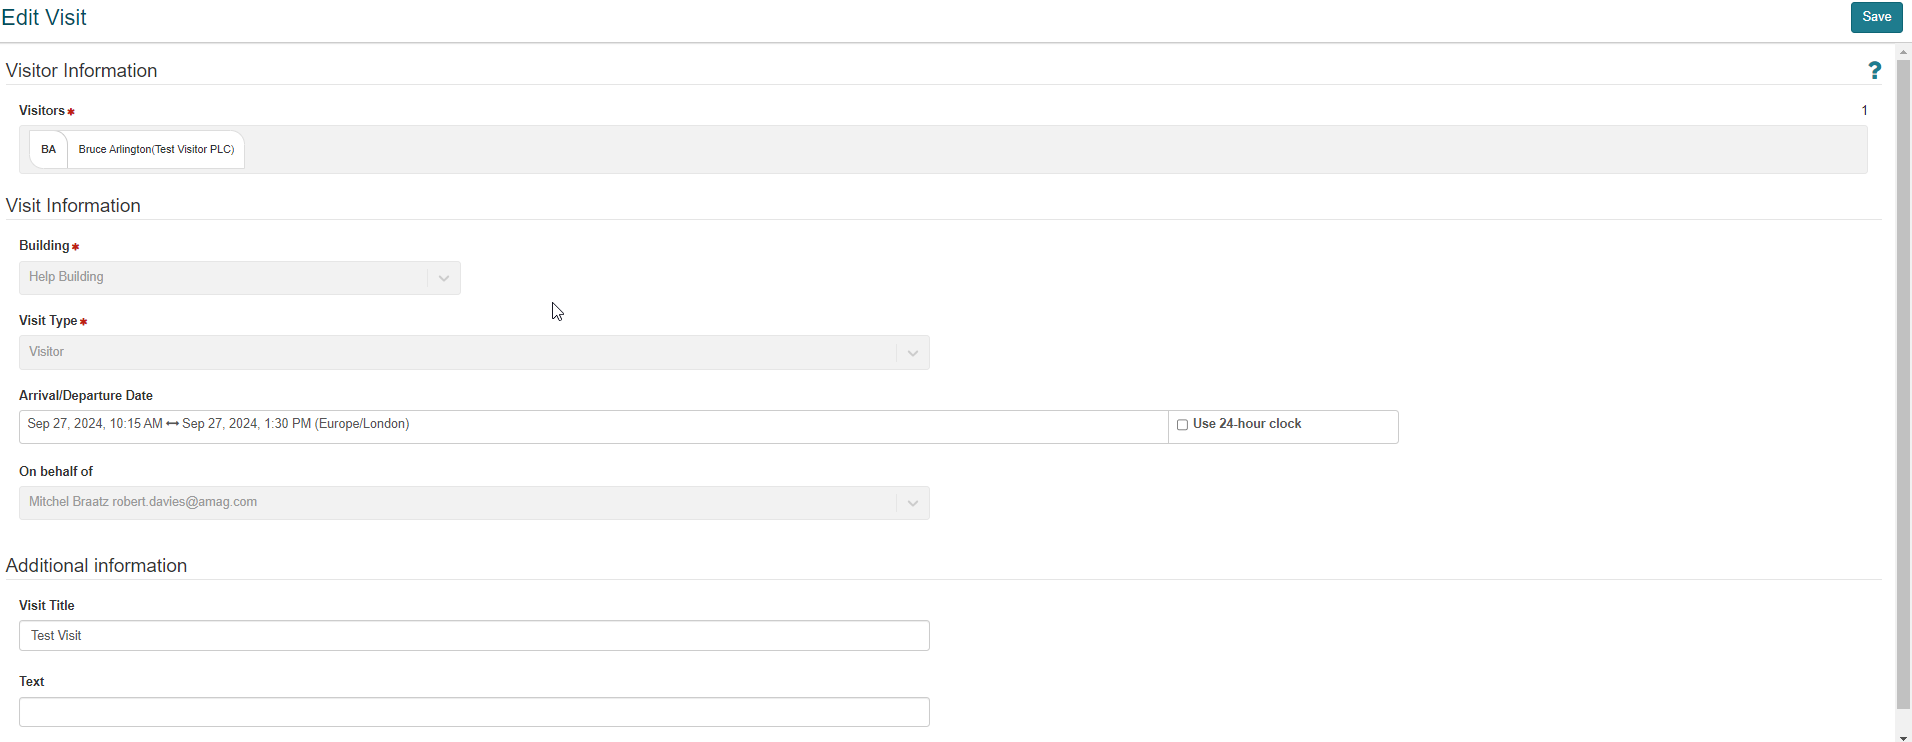Click the Visitors selection field area
1912x742 pixels.
click(943, 149)
